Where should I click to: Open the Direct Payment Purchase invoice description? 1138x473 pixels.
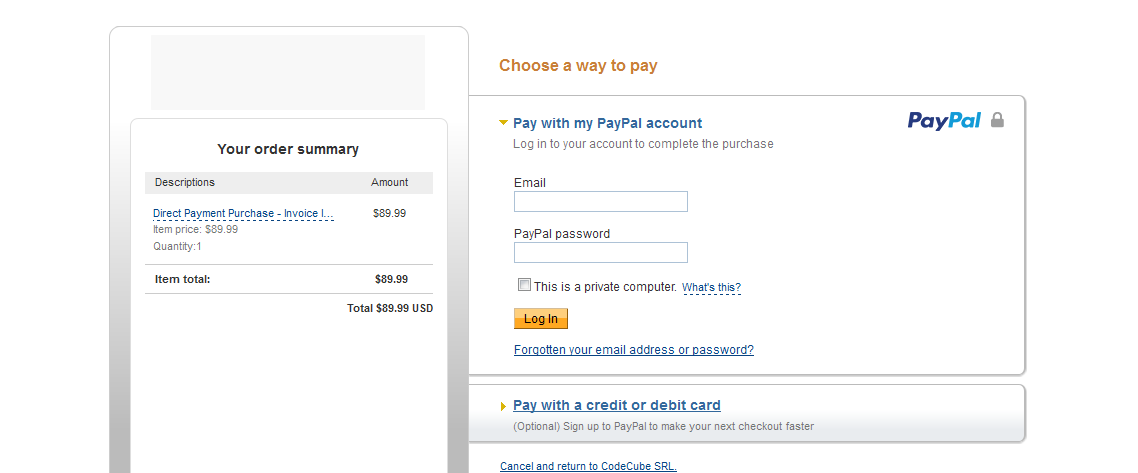pyautogui.click(x=243, y=213)
